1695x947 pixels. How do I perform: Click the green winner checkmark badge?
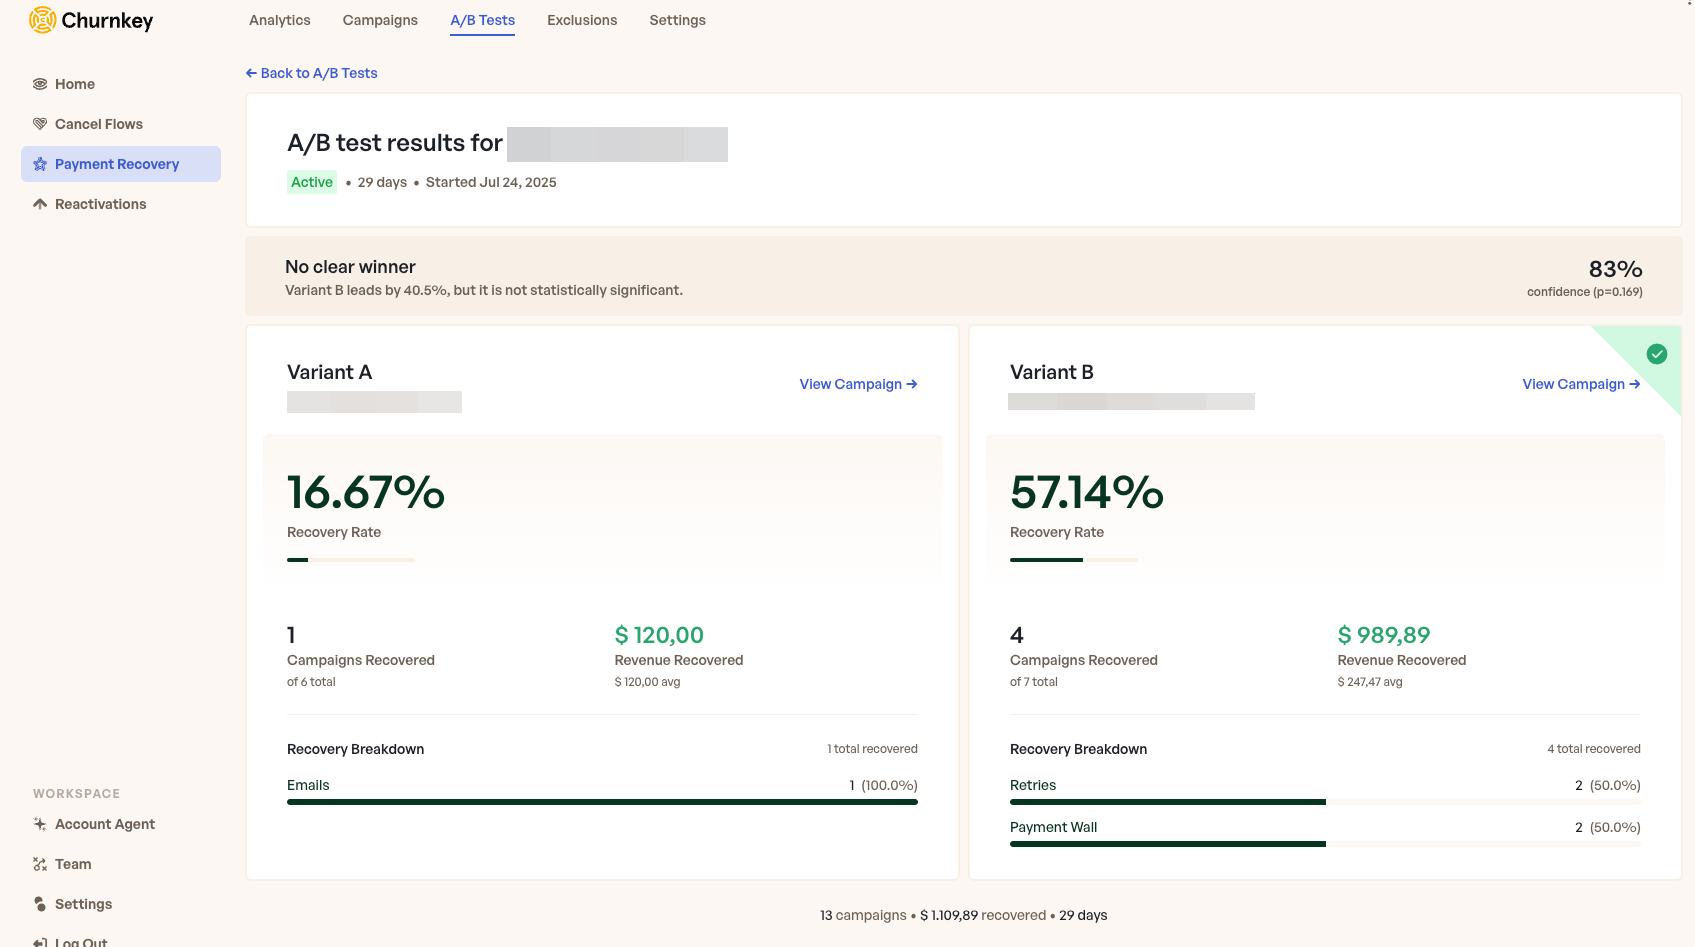[1656, 354]
